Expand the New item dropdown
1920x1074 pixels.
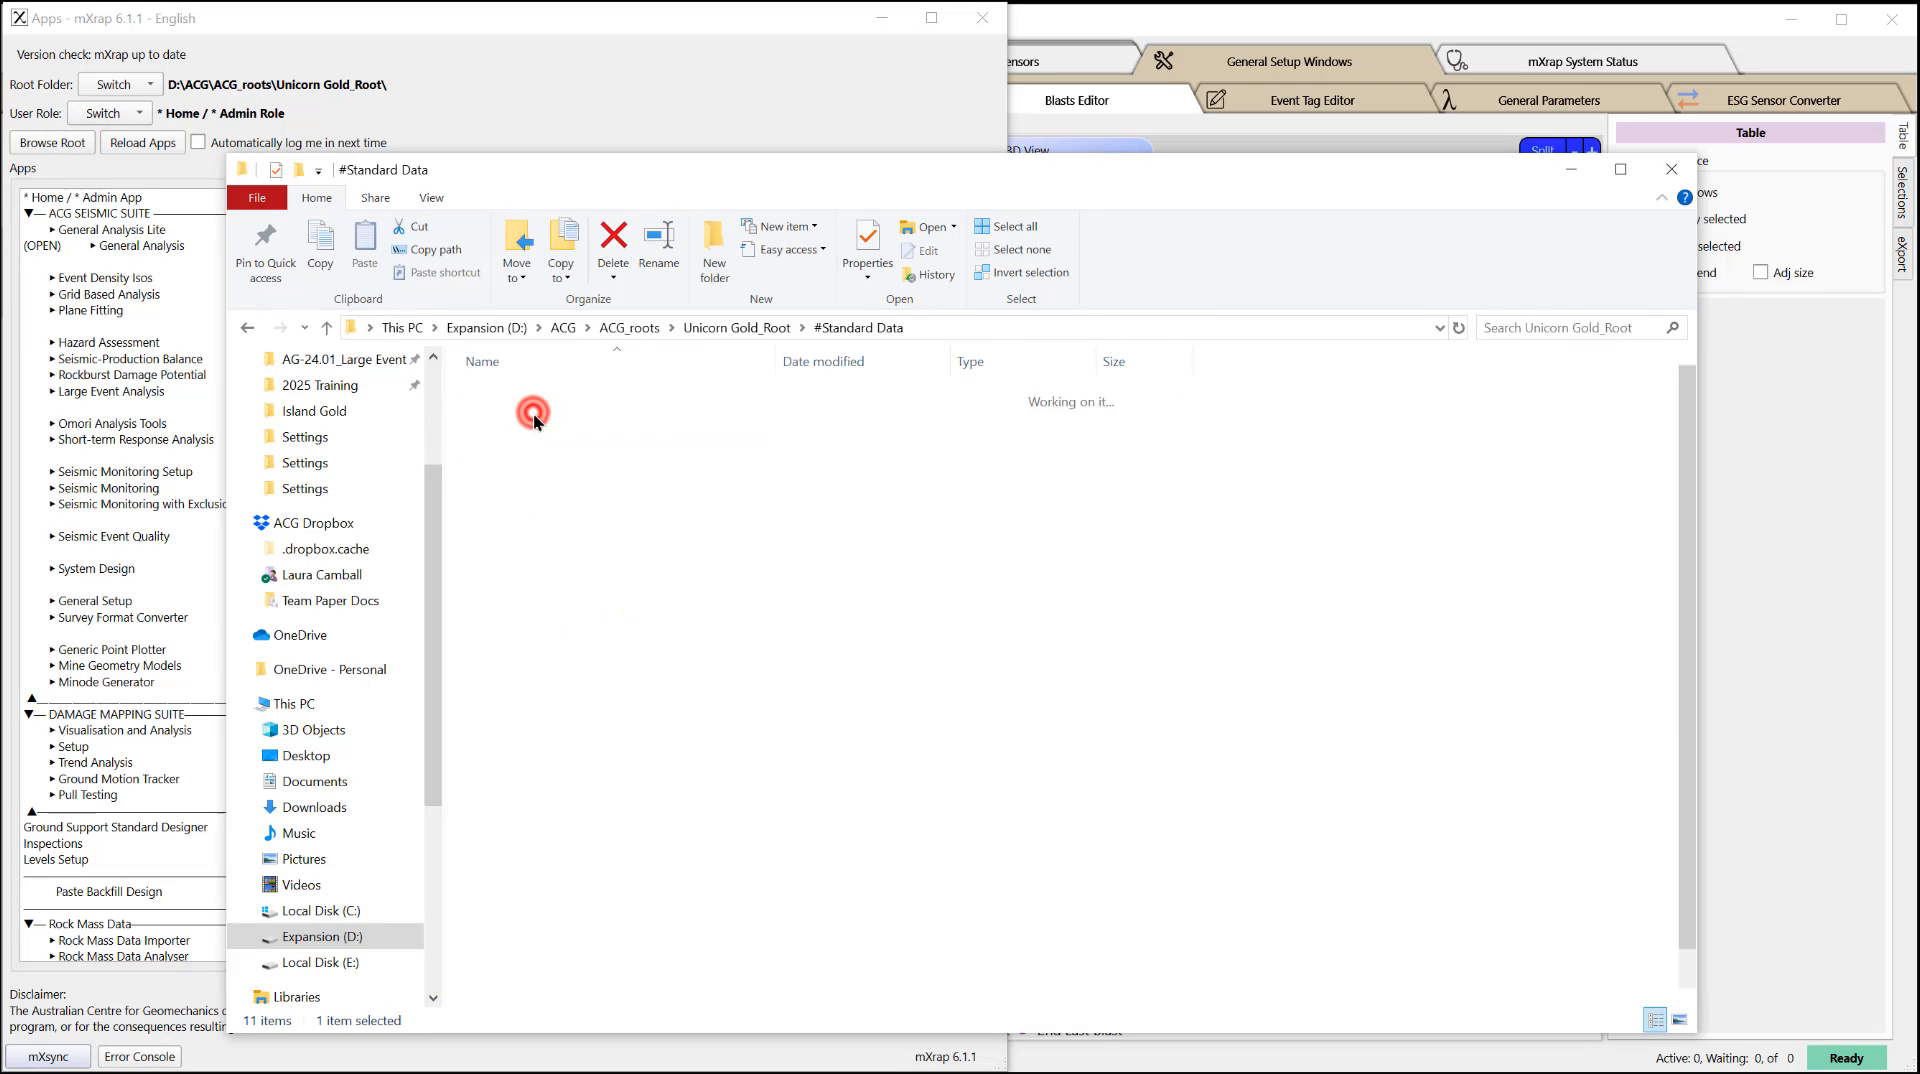779,226
